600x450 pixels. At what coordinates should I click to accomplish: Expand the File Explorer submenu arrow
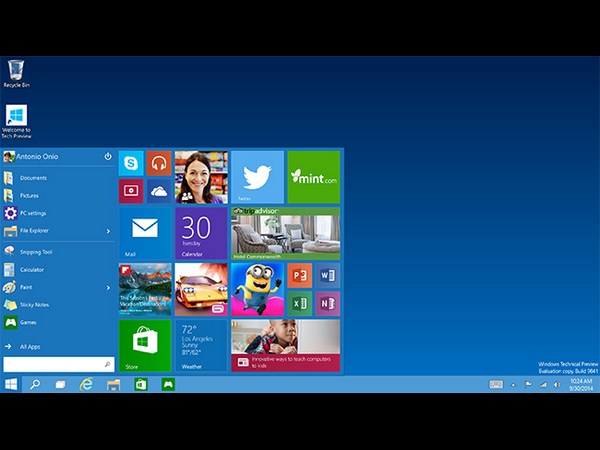108,231
